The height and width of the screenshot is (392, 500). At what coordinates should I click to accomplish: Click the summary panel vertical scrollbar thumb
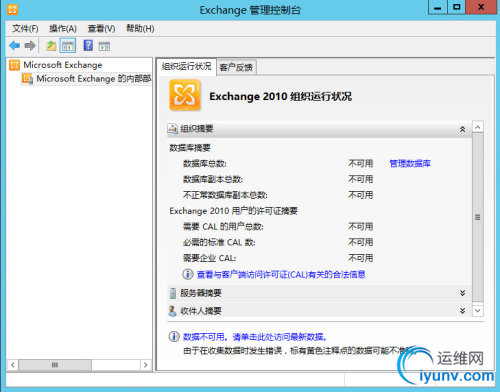[x=478, y=217]
